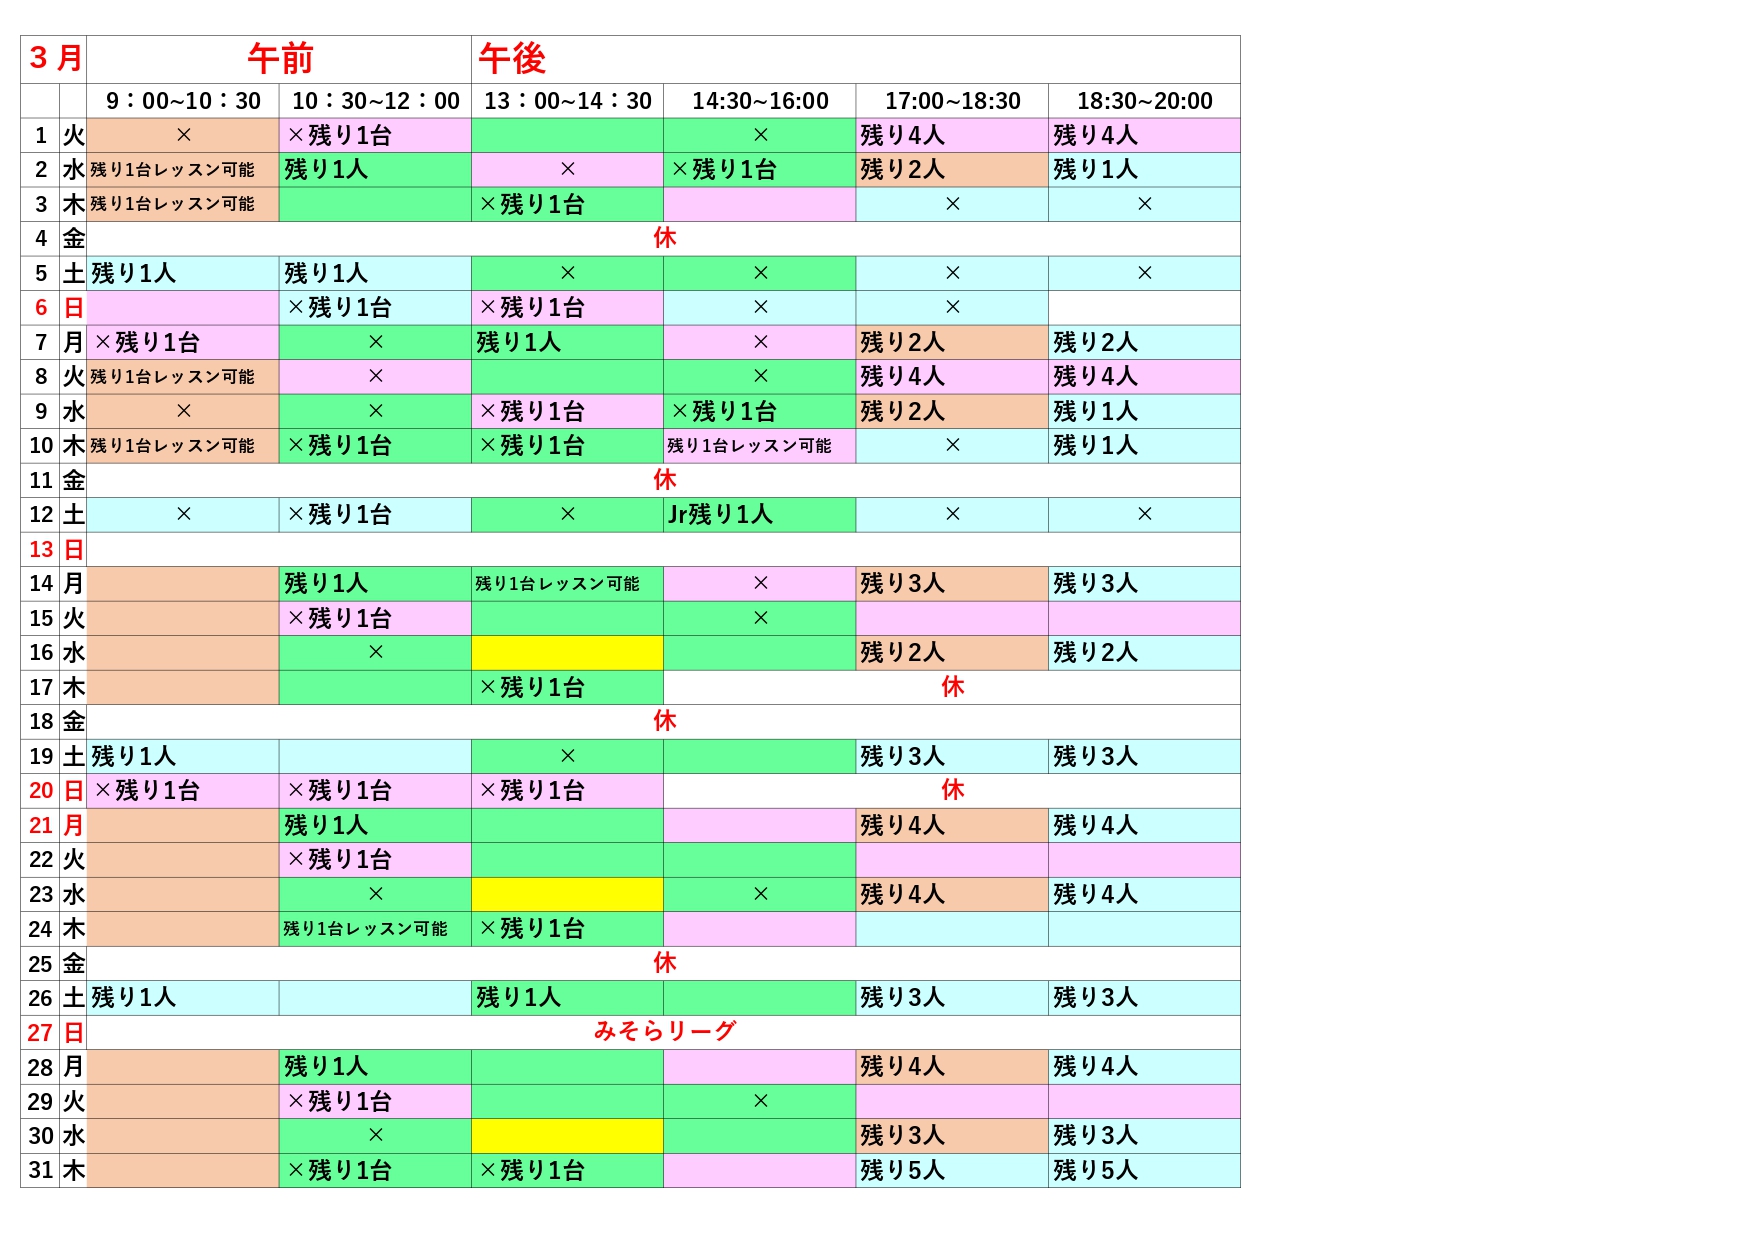Click the '14:30~16:00' time slot header

tap(760, 101)
